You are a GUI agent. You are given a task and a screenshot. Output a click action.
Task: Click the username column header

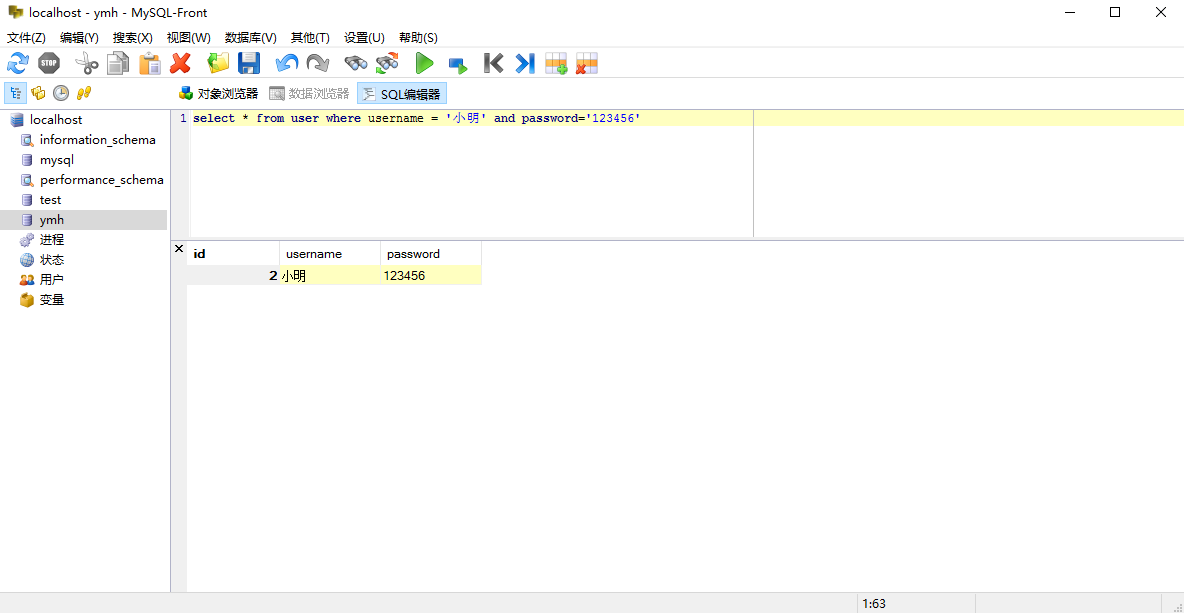tap(314, 254)
